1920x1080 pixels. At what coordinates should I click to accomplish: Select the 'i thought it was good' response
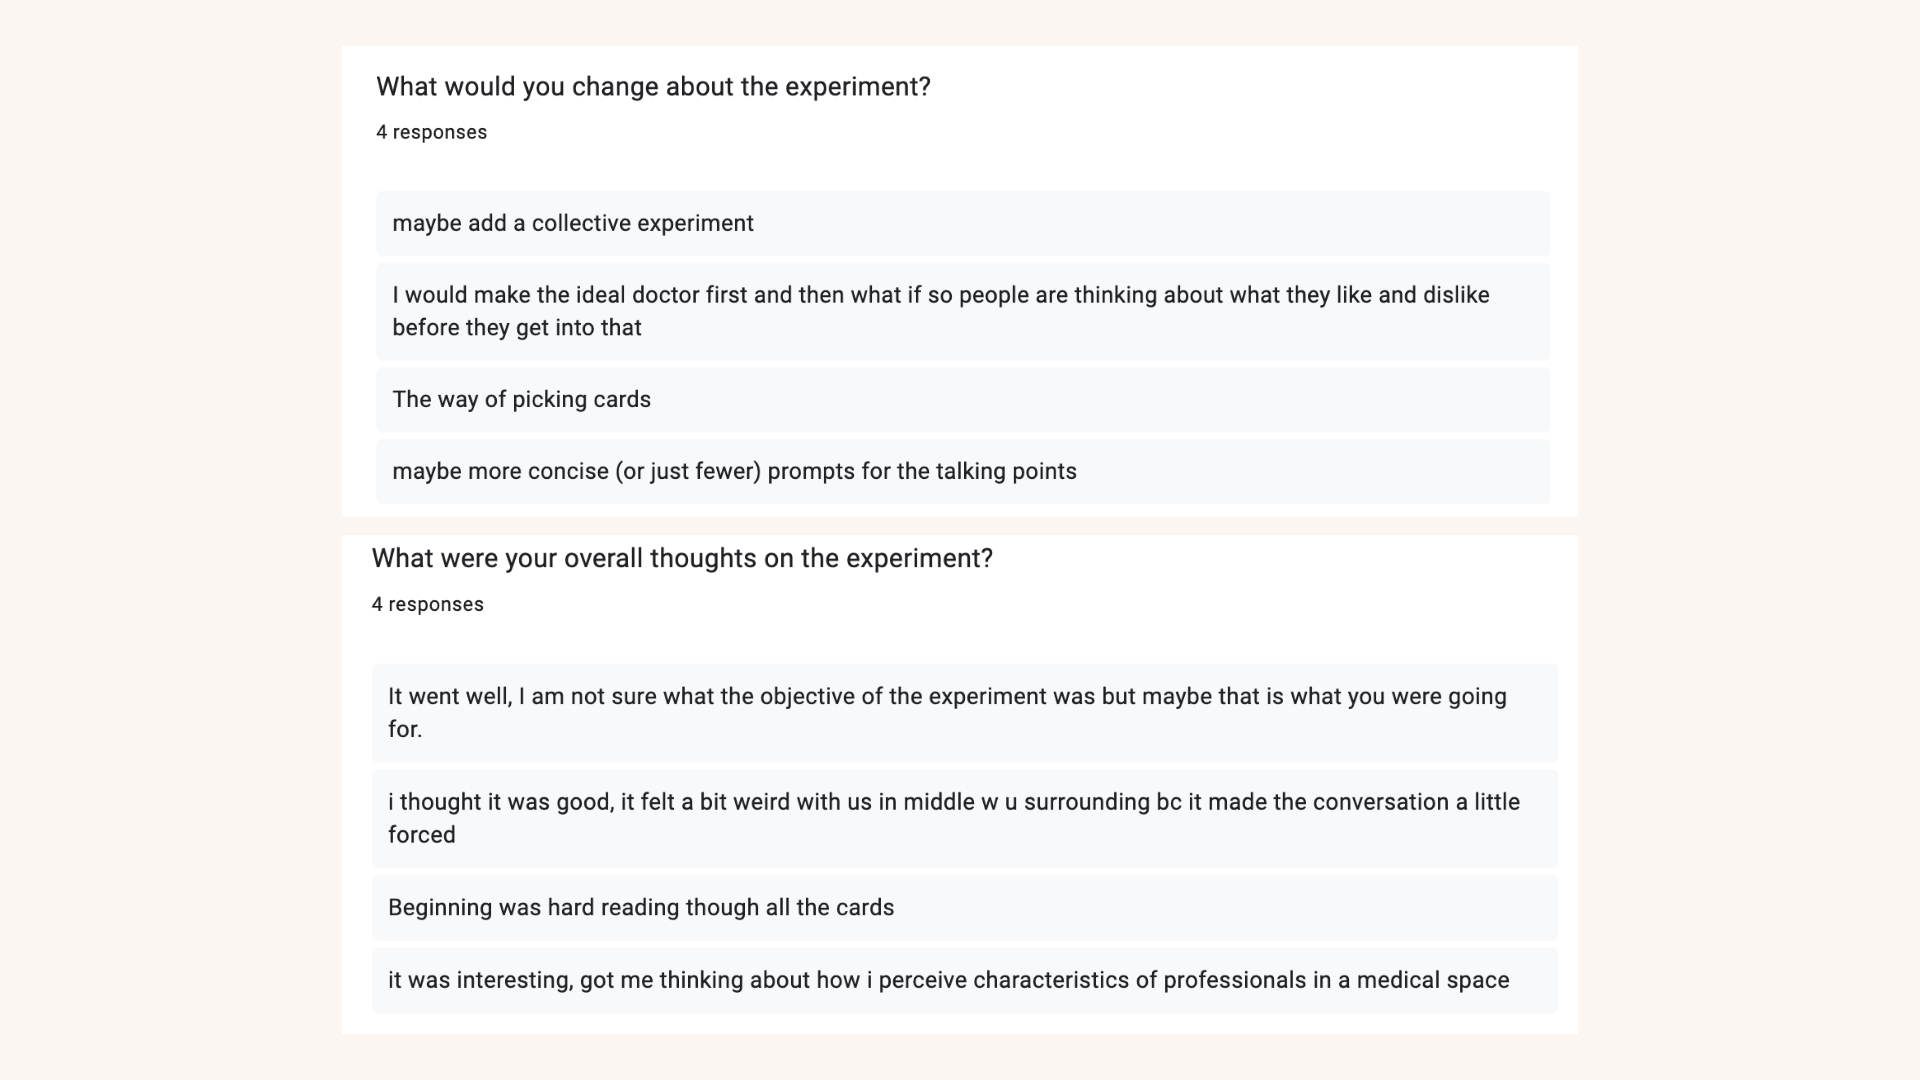(x=965, y=818)
